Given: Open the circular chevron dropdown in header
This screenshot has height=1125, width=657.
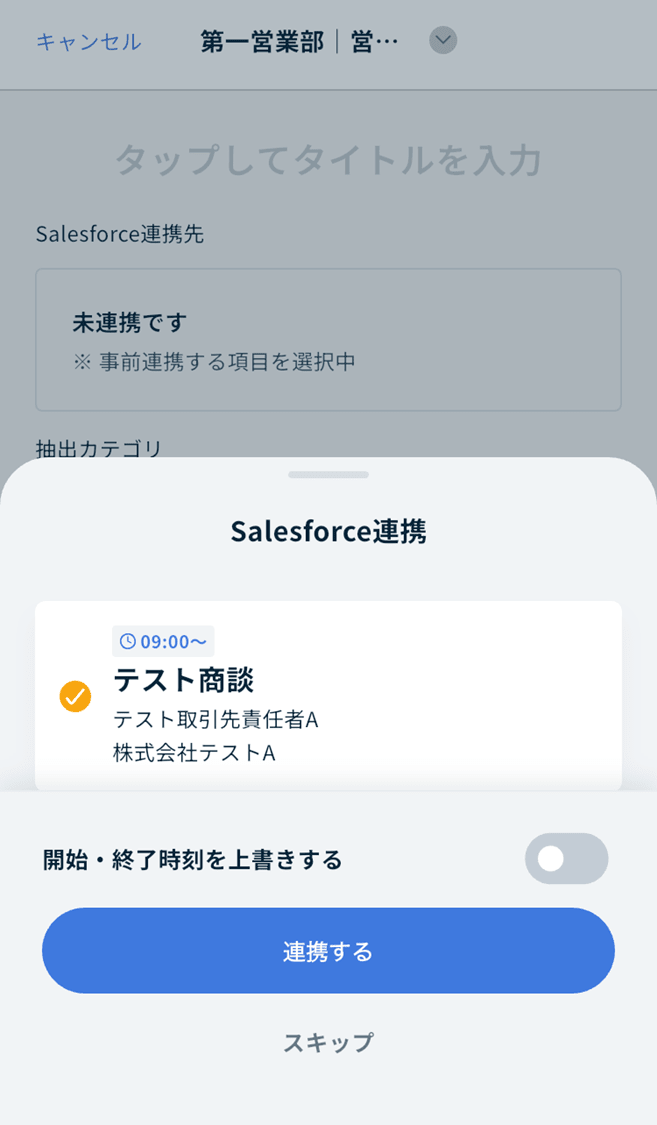Looking at the screenshot, I should (x=443, y=41).
